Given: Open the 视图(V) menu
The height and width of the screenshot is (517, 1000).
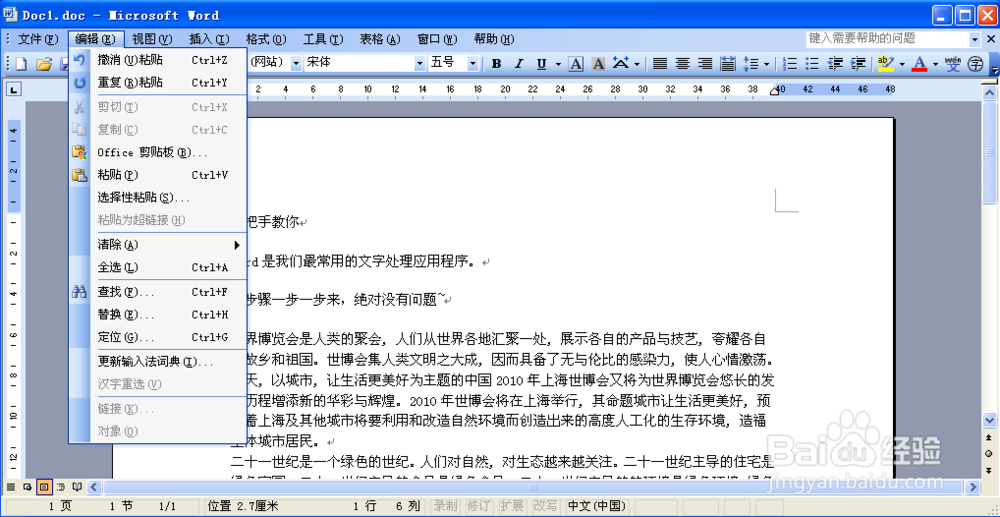Looking at the screenshot, I should click(152, 39).
